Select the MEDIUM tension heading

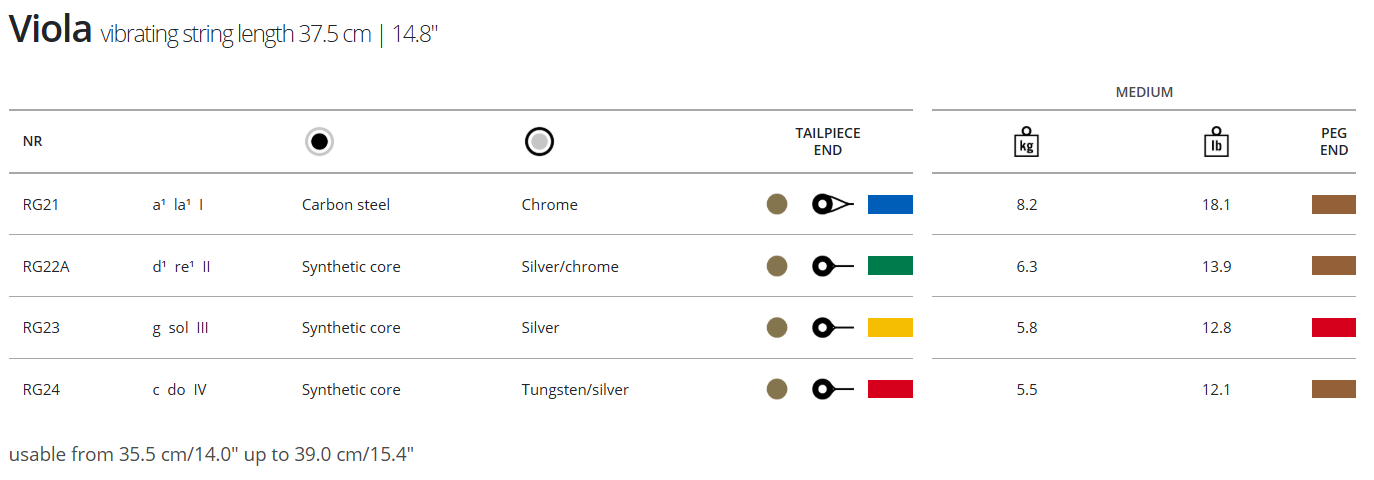(1144, 92)
